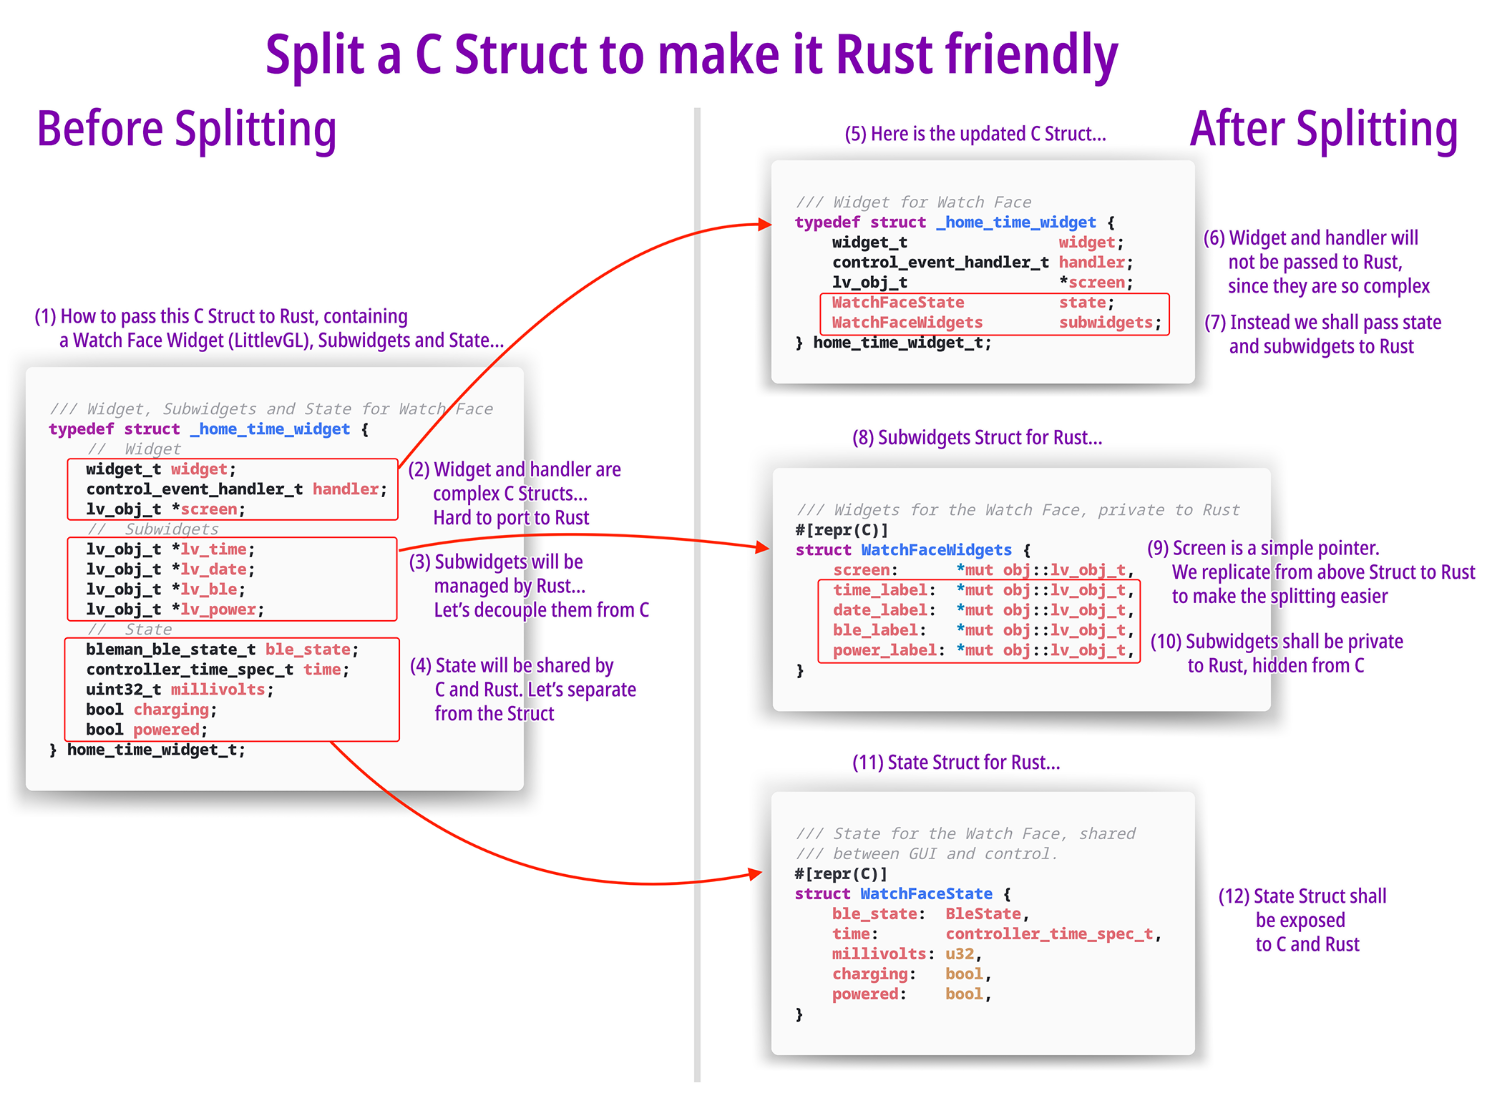Click annotation (10) Subwidgets shall be private
The image size is (1492, 1098).
[1277, 653]
